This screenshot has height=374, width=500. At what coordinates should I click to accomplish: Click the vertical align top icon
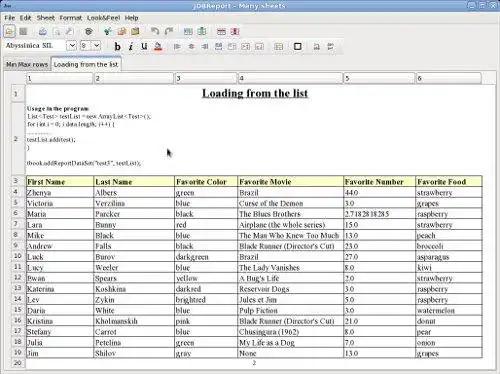pos(232,47)
